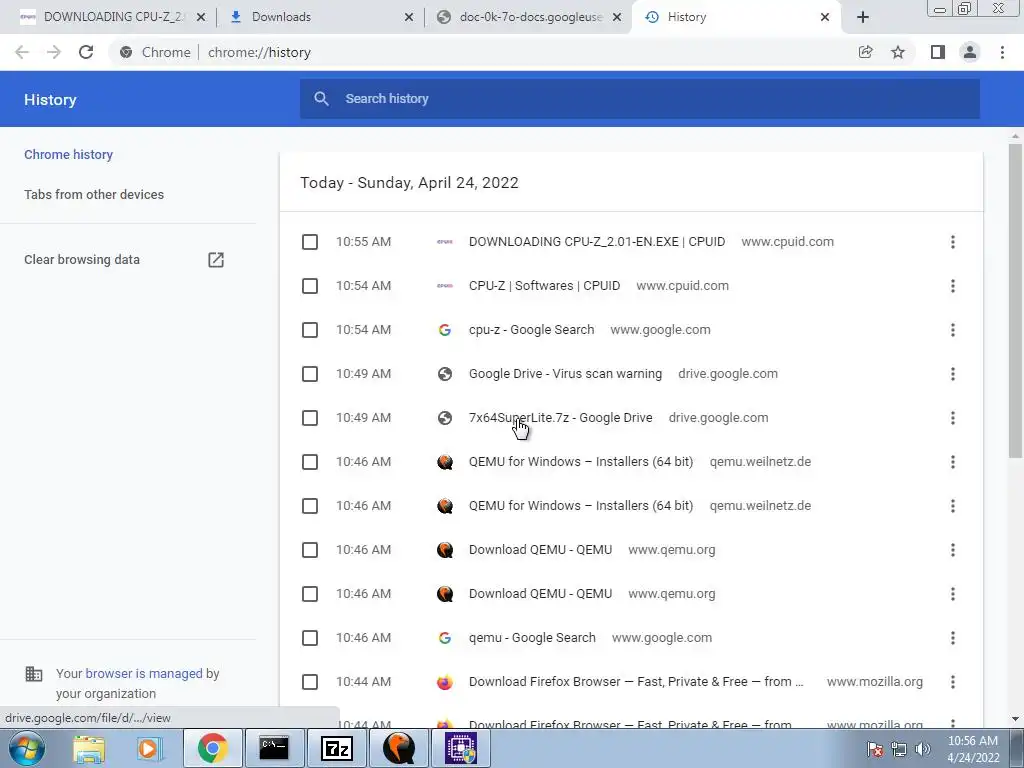Open File Explorer from the taskbar
The height and width of the screenshot is (768, 1024).
(89, 748)
